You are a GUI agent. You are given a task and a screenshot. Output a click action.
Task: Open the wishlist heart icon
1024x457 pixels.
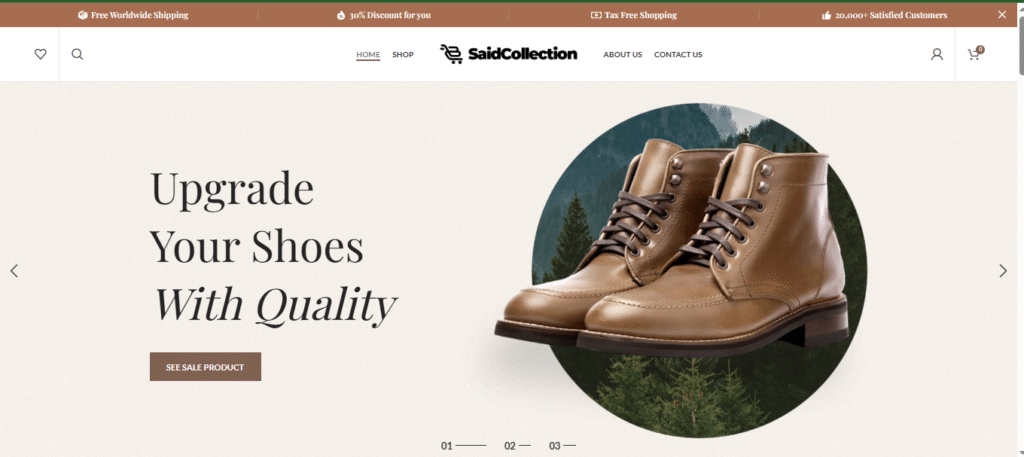coord(40,54)
